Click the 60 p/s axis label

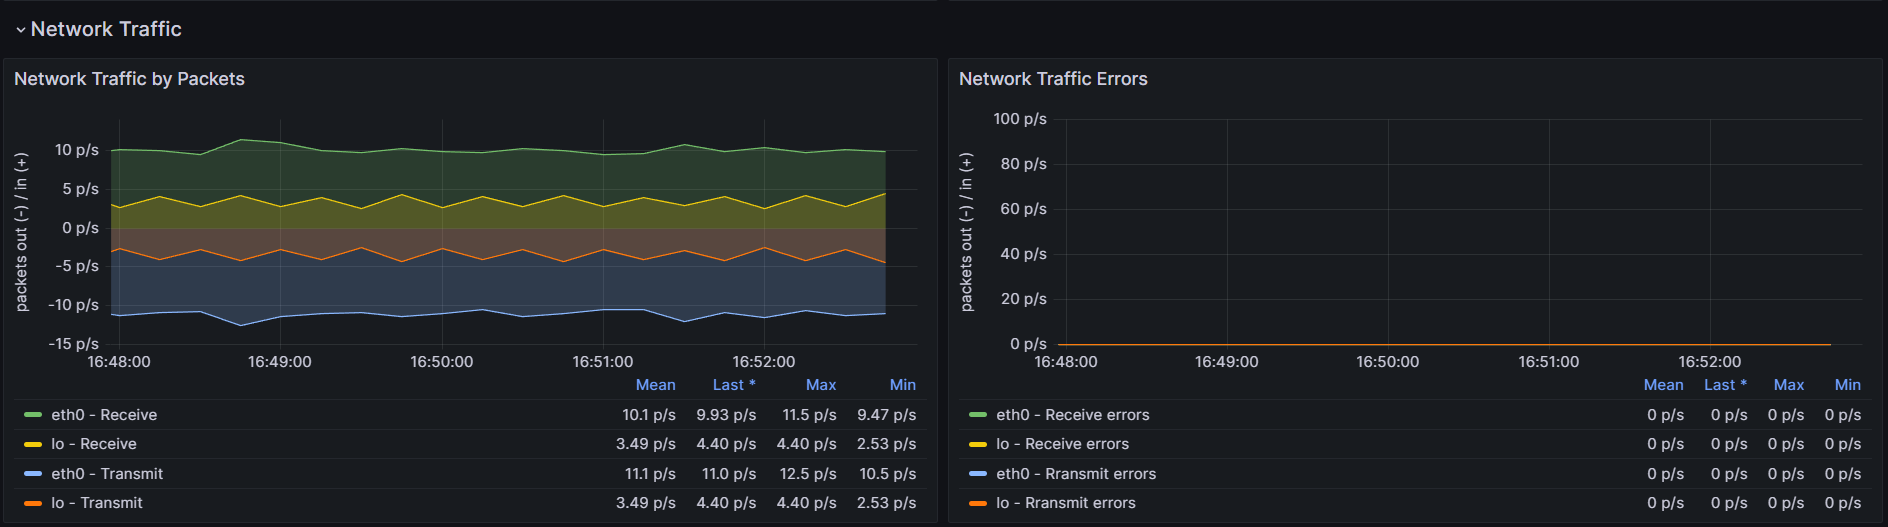click(x=1023, y=209)
